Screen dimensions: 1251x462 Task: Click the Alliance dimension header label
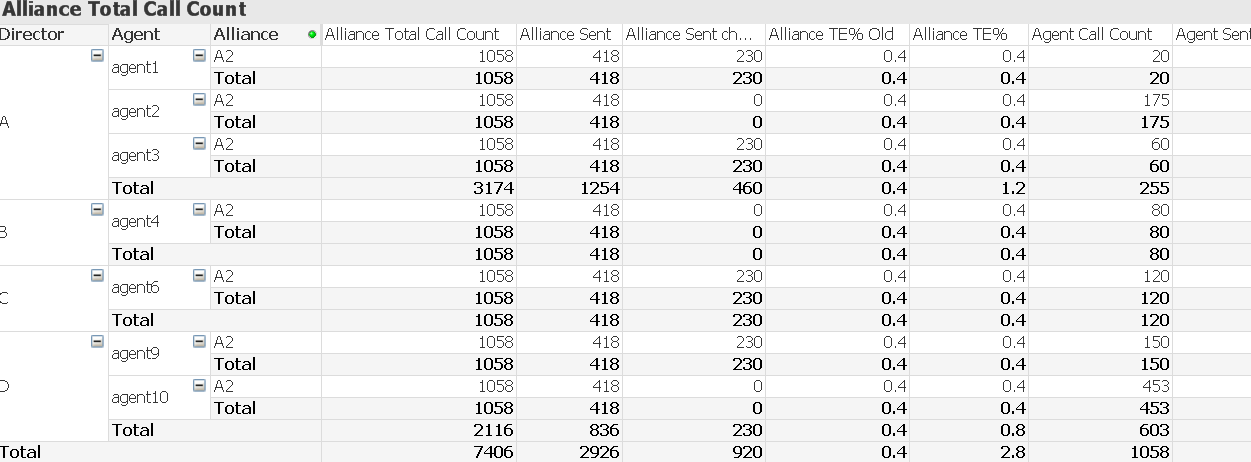pyautogui.click(x=246, y=35)
